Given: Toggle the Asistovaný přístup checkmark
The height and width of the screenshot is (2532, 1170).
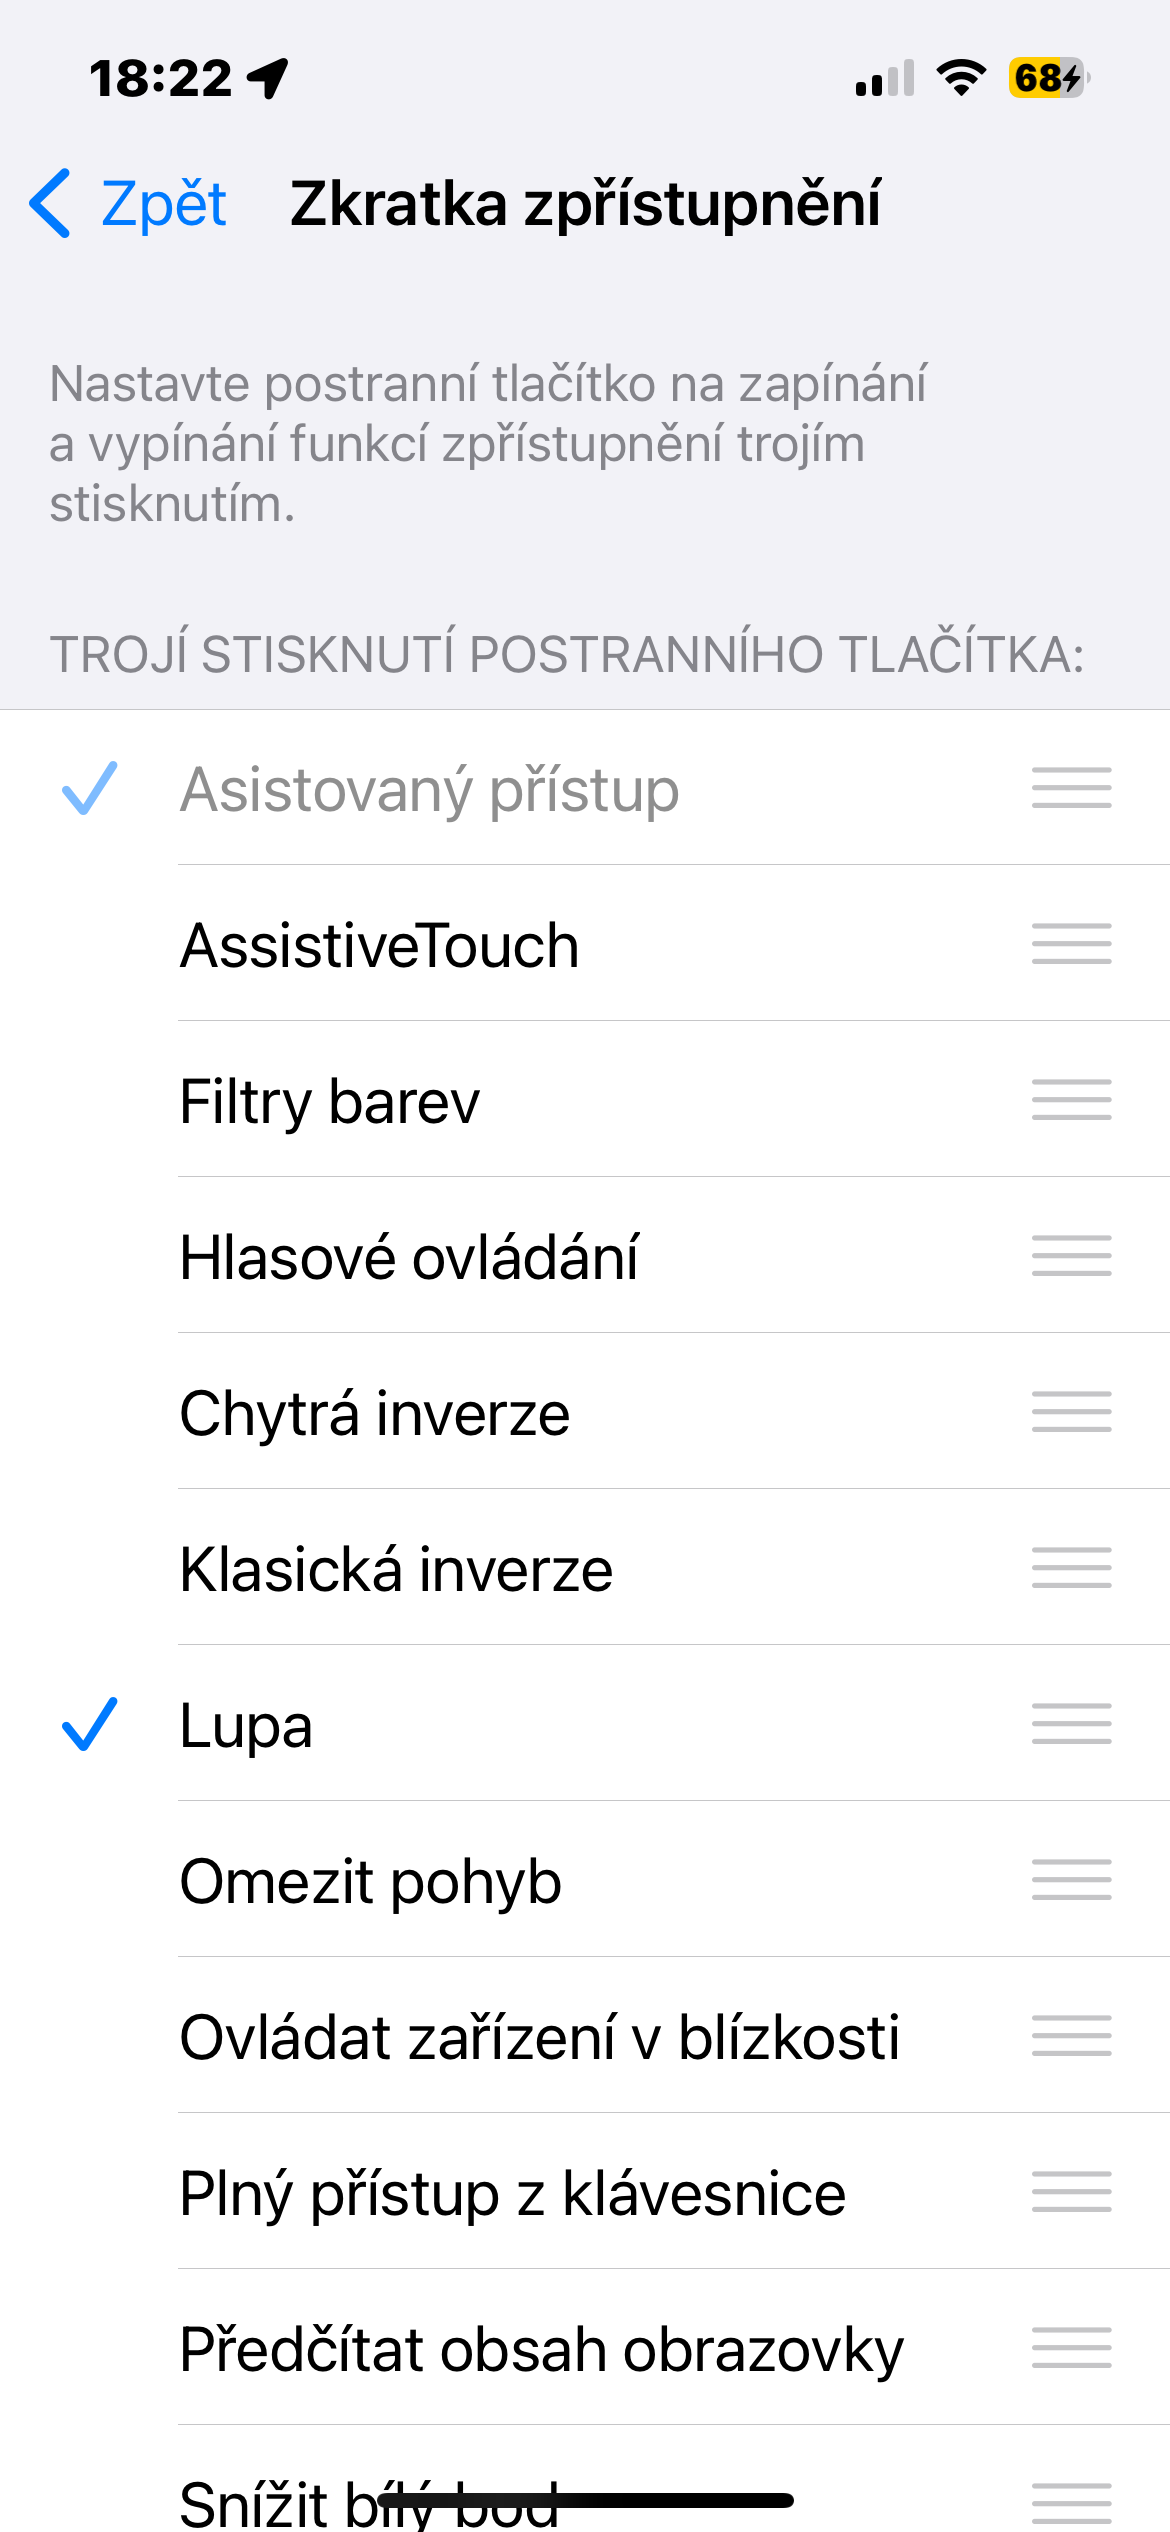Looking at the screenshot, I should point(90,789).
